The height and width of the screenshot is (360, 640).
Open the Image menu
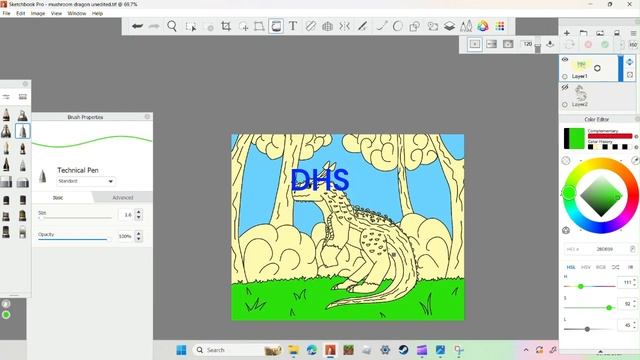tap(38, 13)
